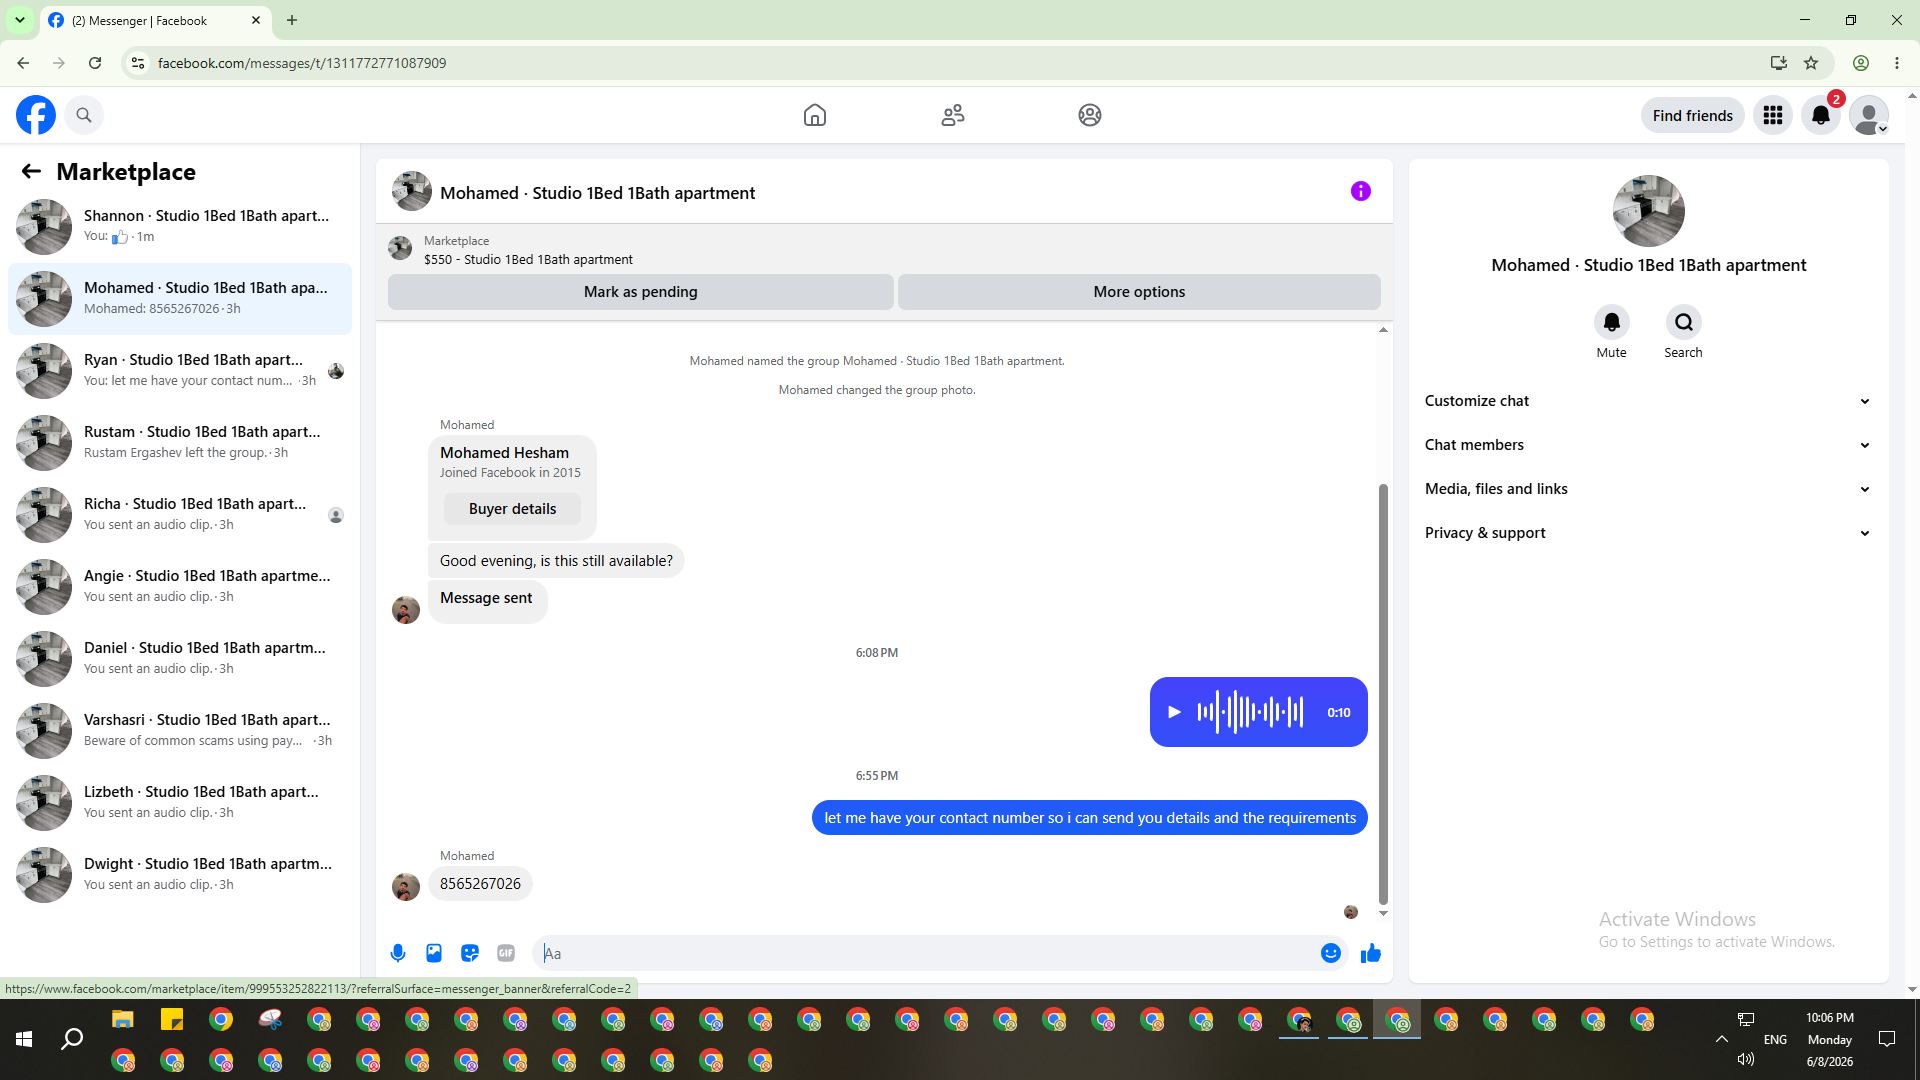Open the Groups icon in top navigation
The height and width of the screenshot is (1080, 1920).
[x=1090, y=115]
